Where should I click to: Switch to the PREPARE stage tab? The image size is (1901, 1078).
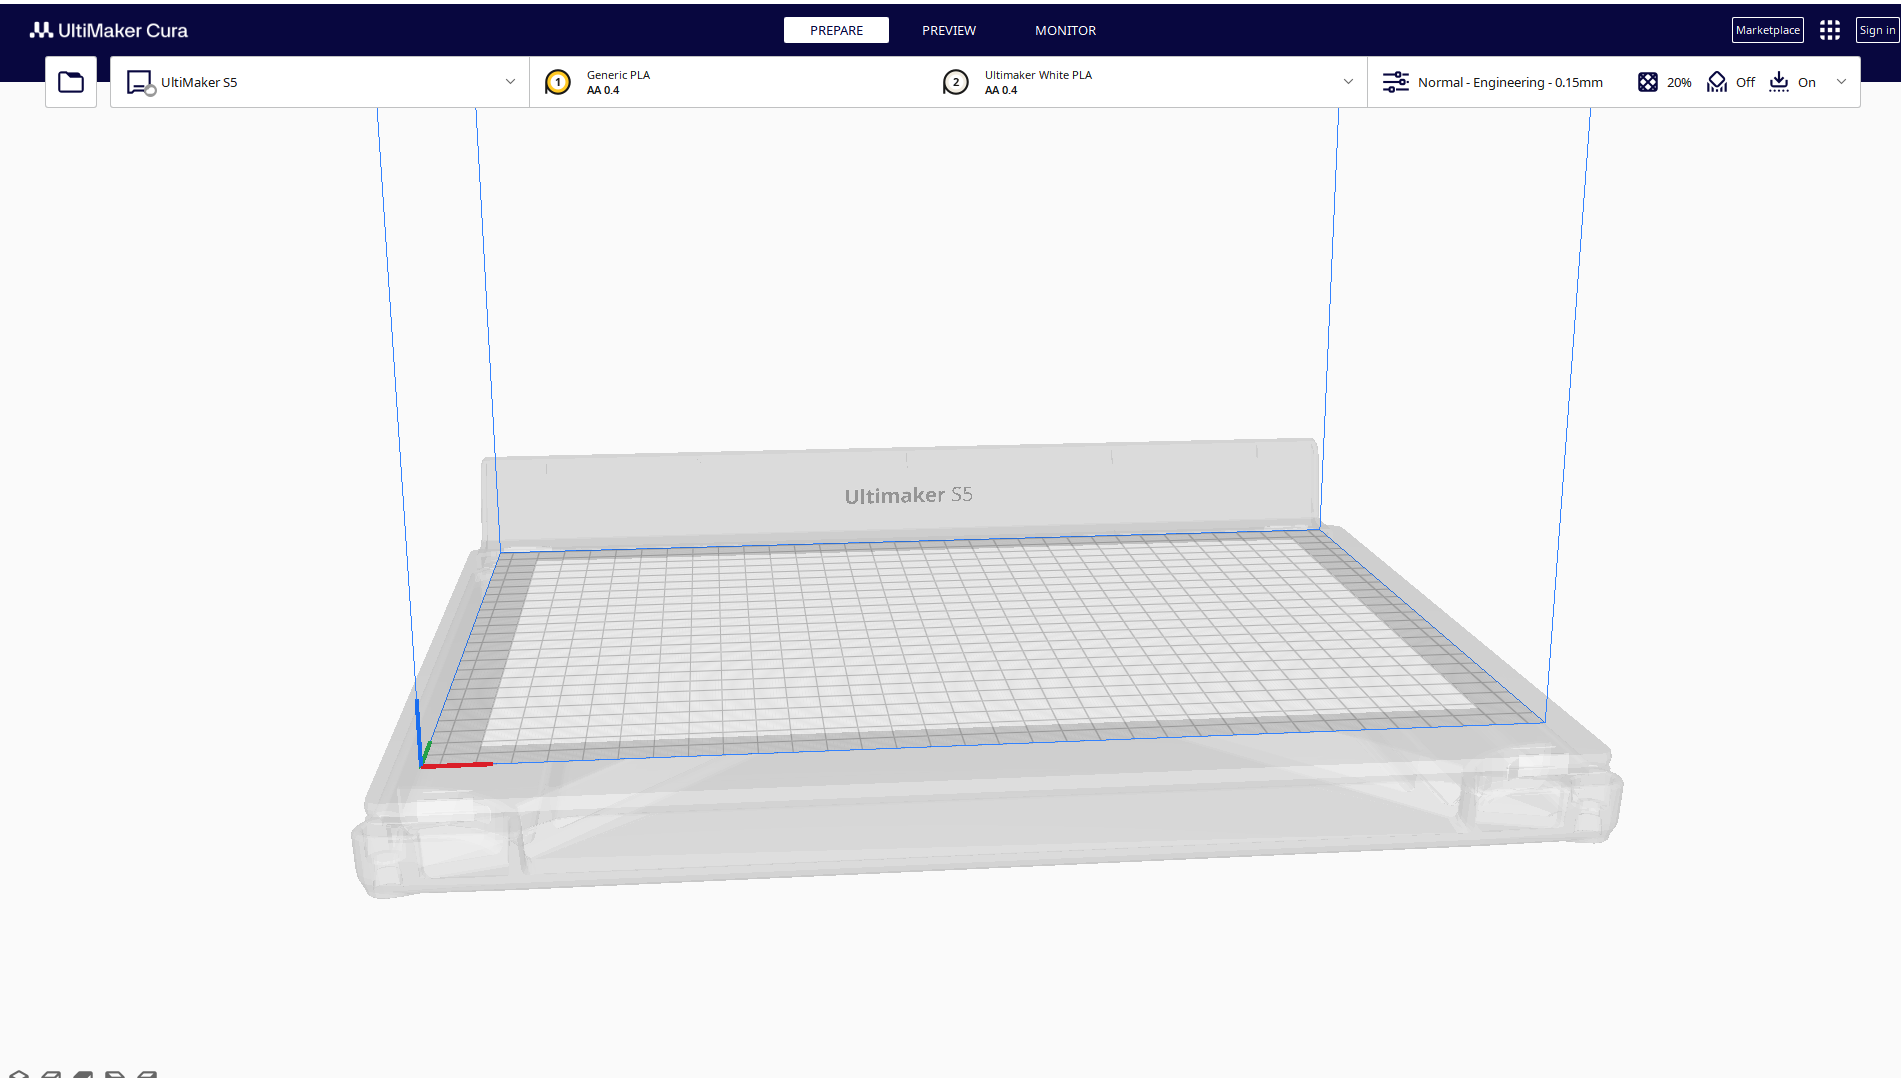pyautogui.click(x=836, y=30)
